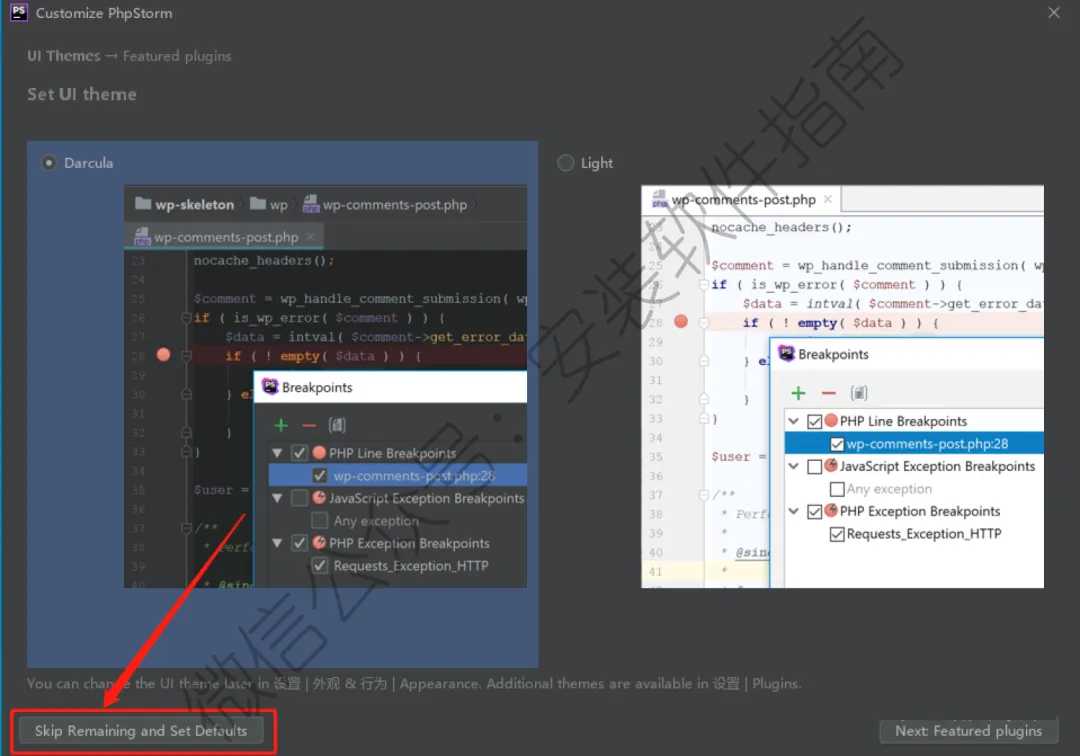Screen dimensions: 1080x756
Task: Click Breakpoints window icon in Light preview
Action: (x=787, y=354)
